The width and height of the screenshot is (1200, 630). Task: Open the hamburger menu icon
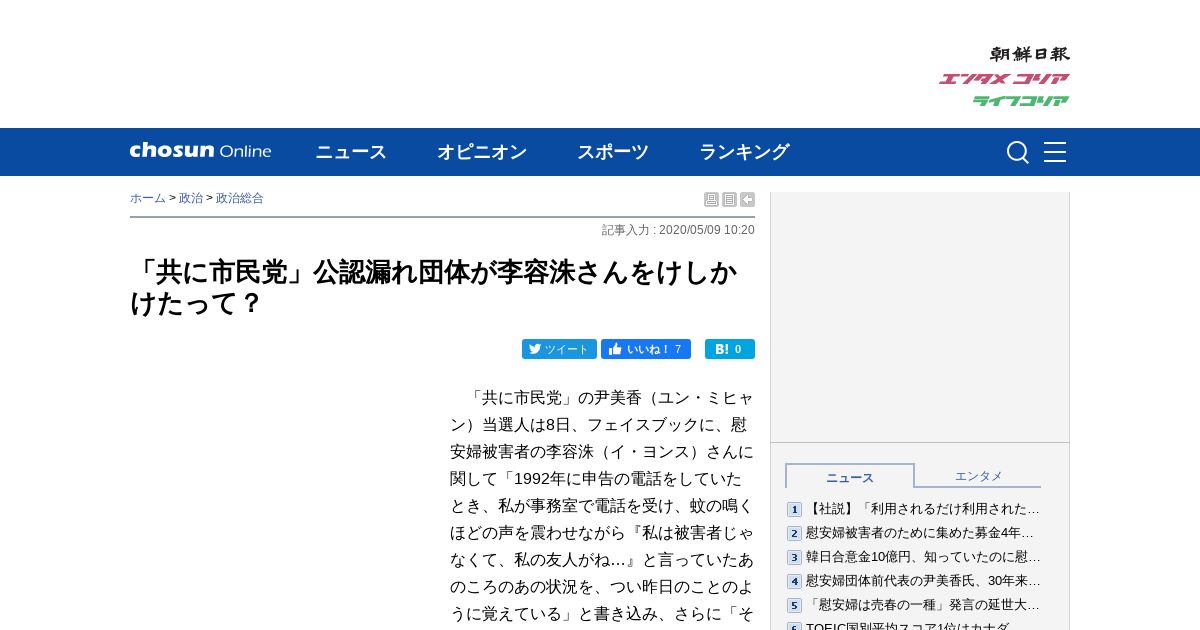[1055, 152]
